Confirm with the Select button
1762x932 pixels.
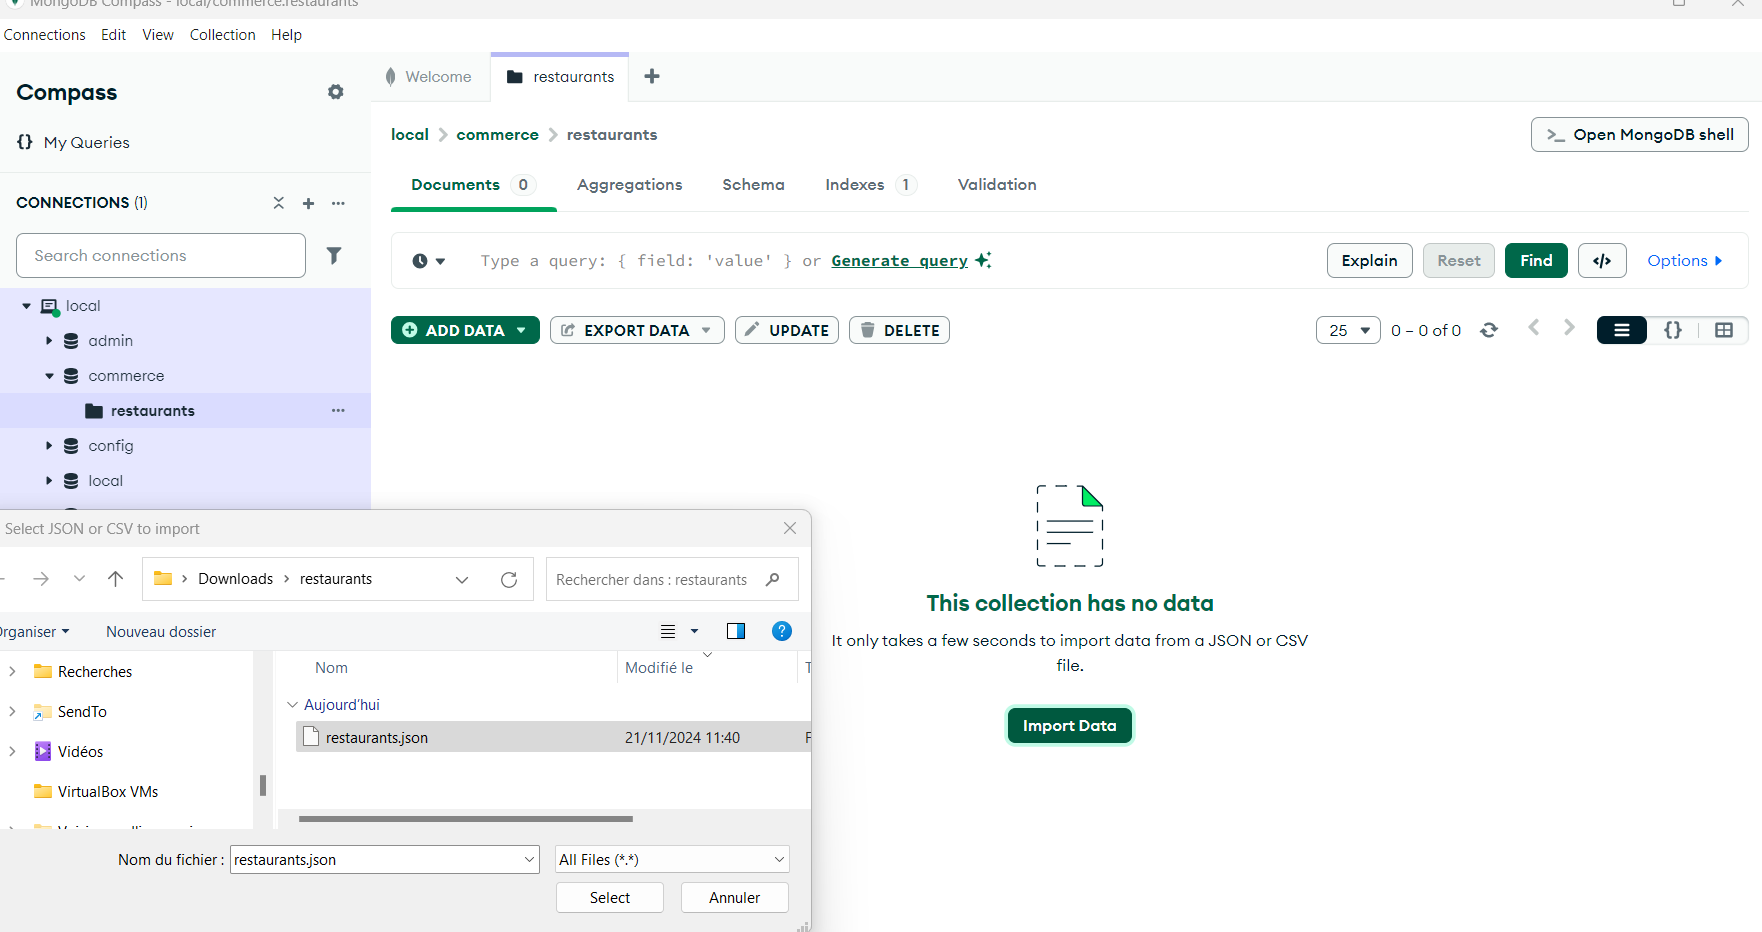(x=610, y=898)
